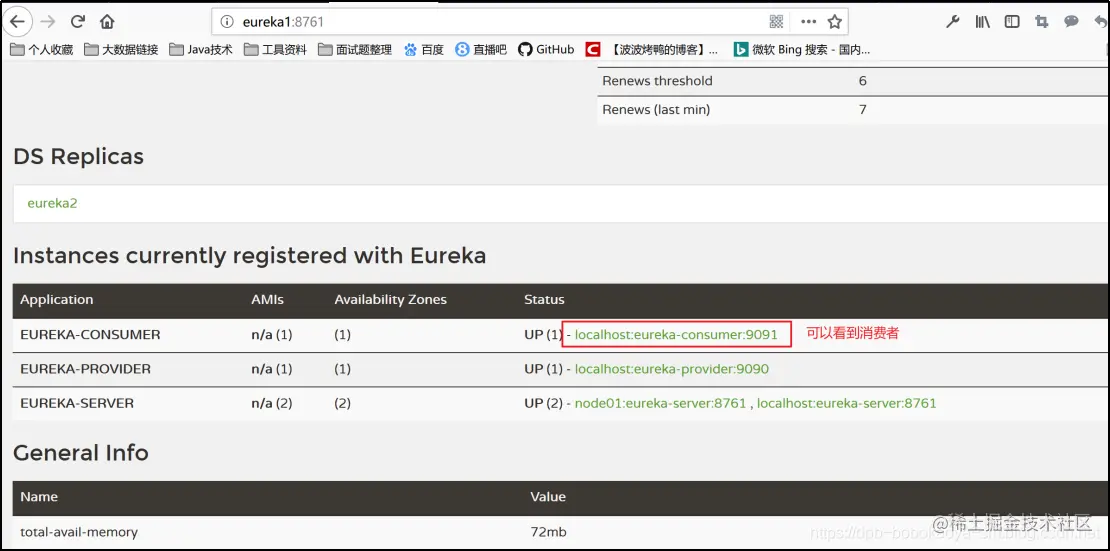Image resolution: width=1110 pixels, height=551 pixels.
Task: Open node01:eureka-server:8761 instance link
Action: (660, 404)
